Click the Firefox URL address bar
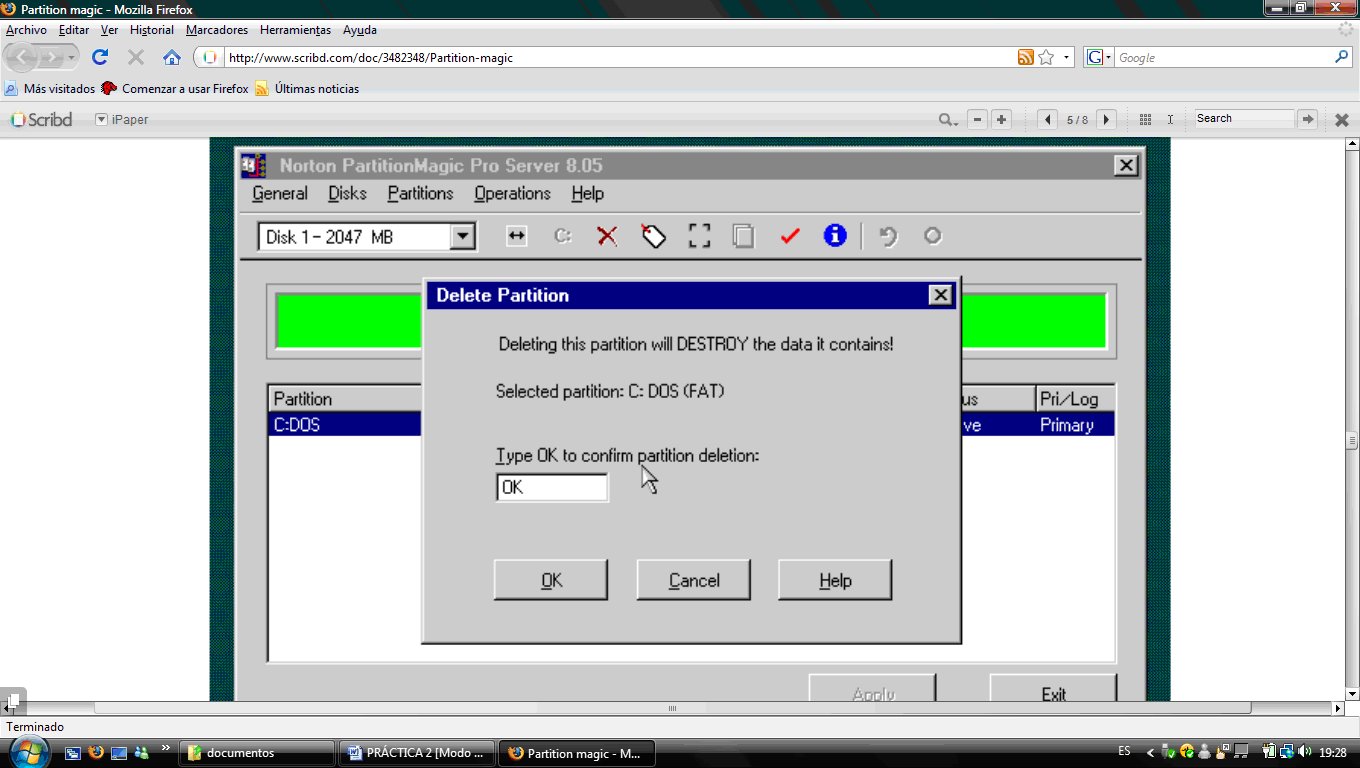The width and height of the screenshot is (1360, 768). (620, 58)
